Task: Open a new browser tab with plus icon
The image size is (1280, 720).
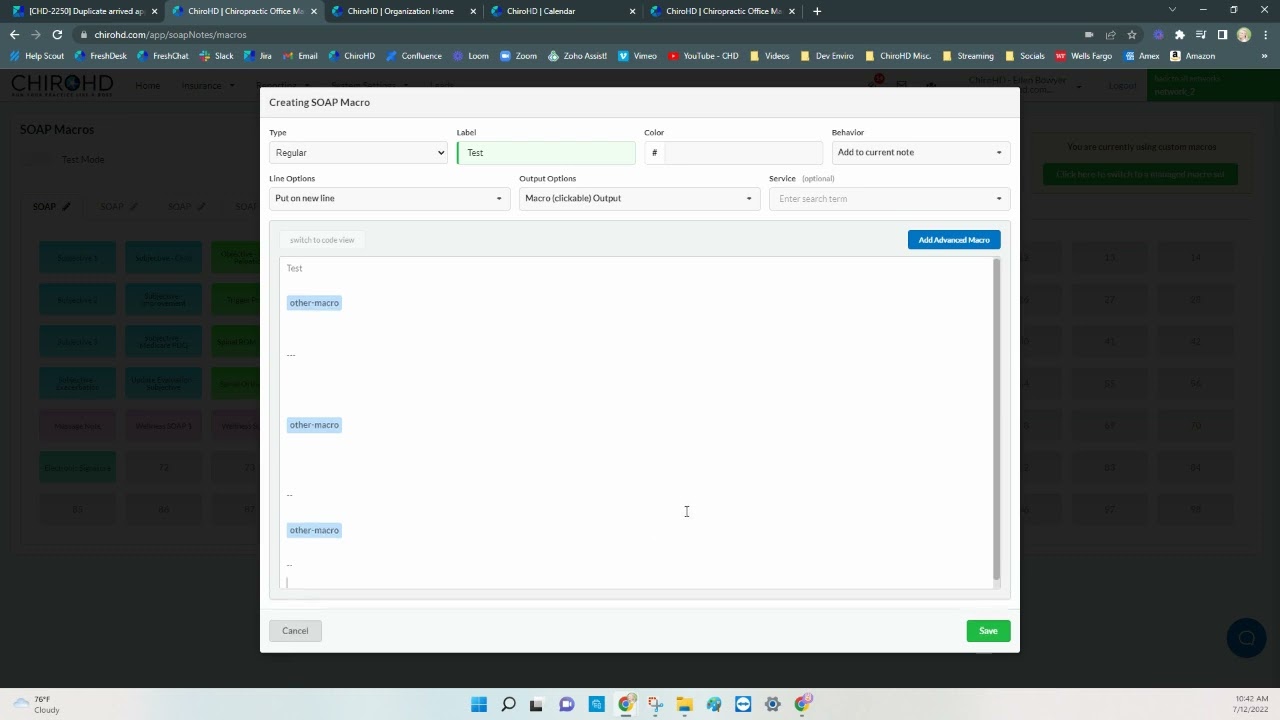Action: tap(817, 11)
